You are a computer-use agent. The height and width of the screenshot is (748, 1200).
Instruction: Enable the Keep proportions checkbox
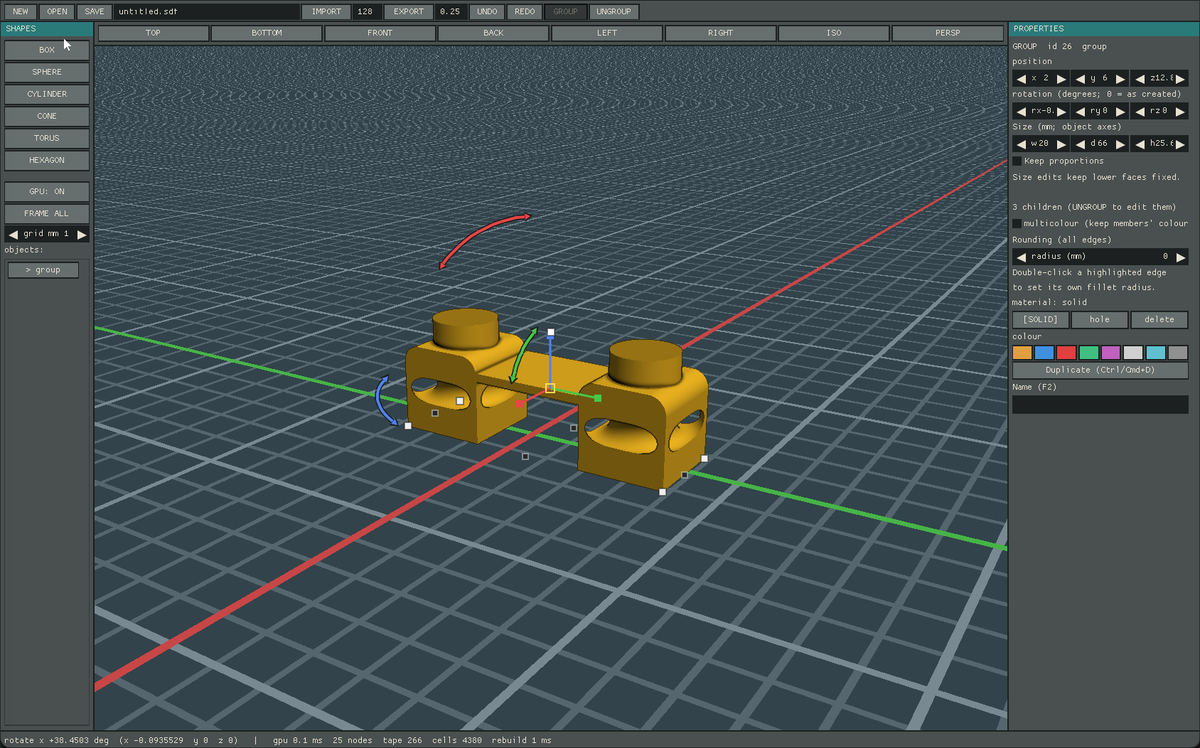coord(1017,161)
